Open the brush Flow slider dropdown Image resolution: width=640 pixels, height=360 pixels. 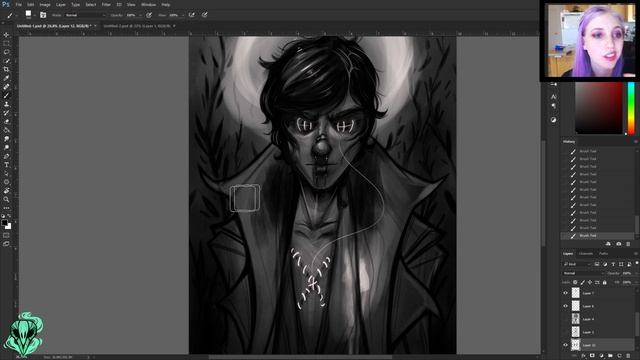(x=183, y=15)
